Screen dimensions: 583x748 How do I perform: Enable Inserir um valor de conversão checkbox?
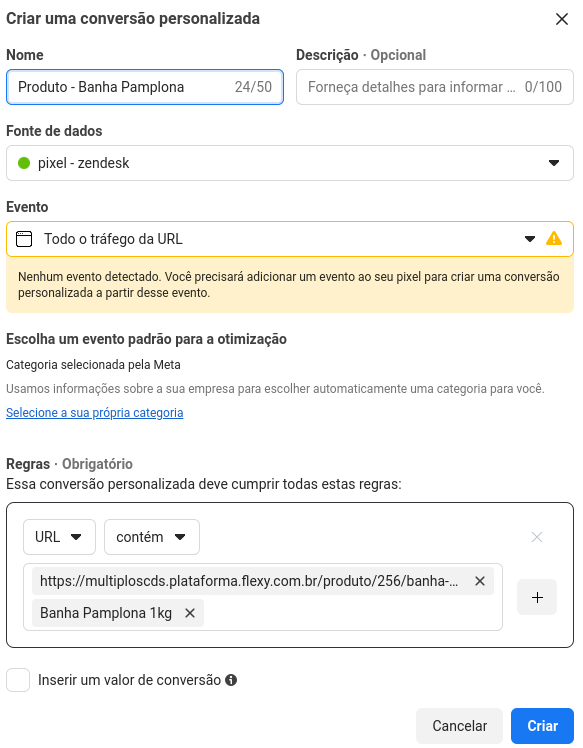(x=18, y=680)
